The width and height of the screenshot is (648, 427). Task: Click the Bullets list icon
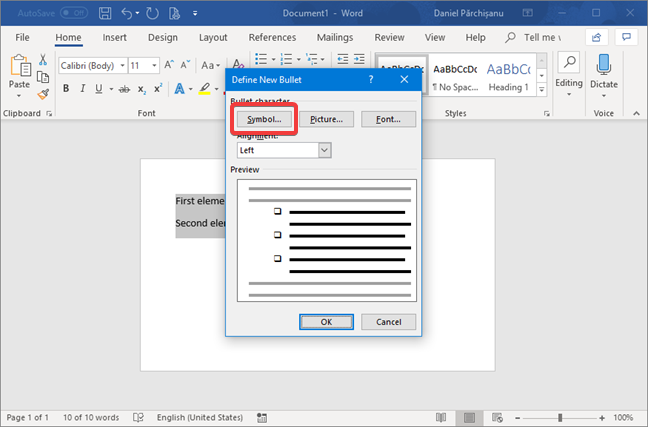click(261, 59)
